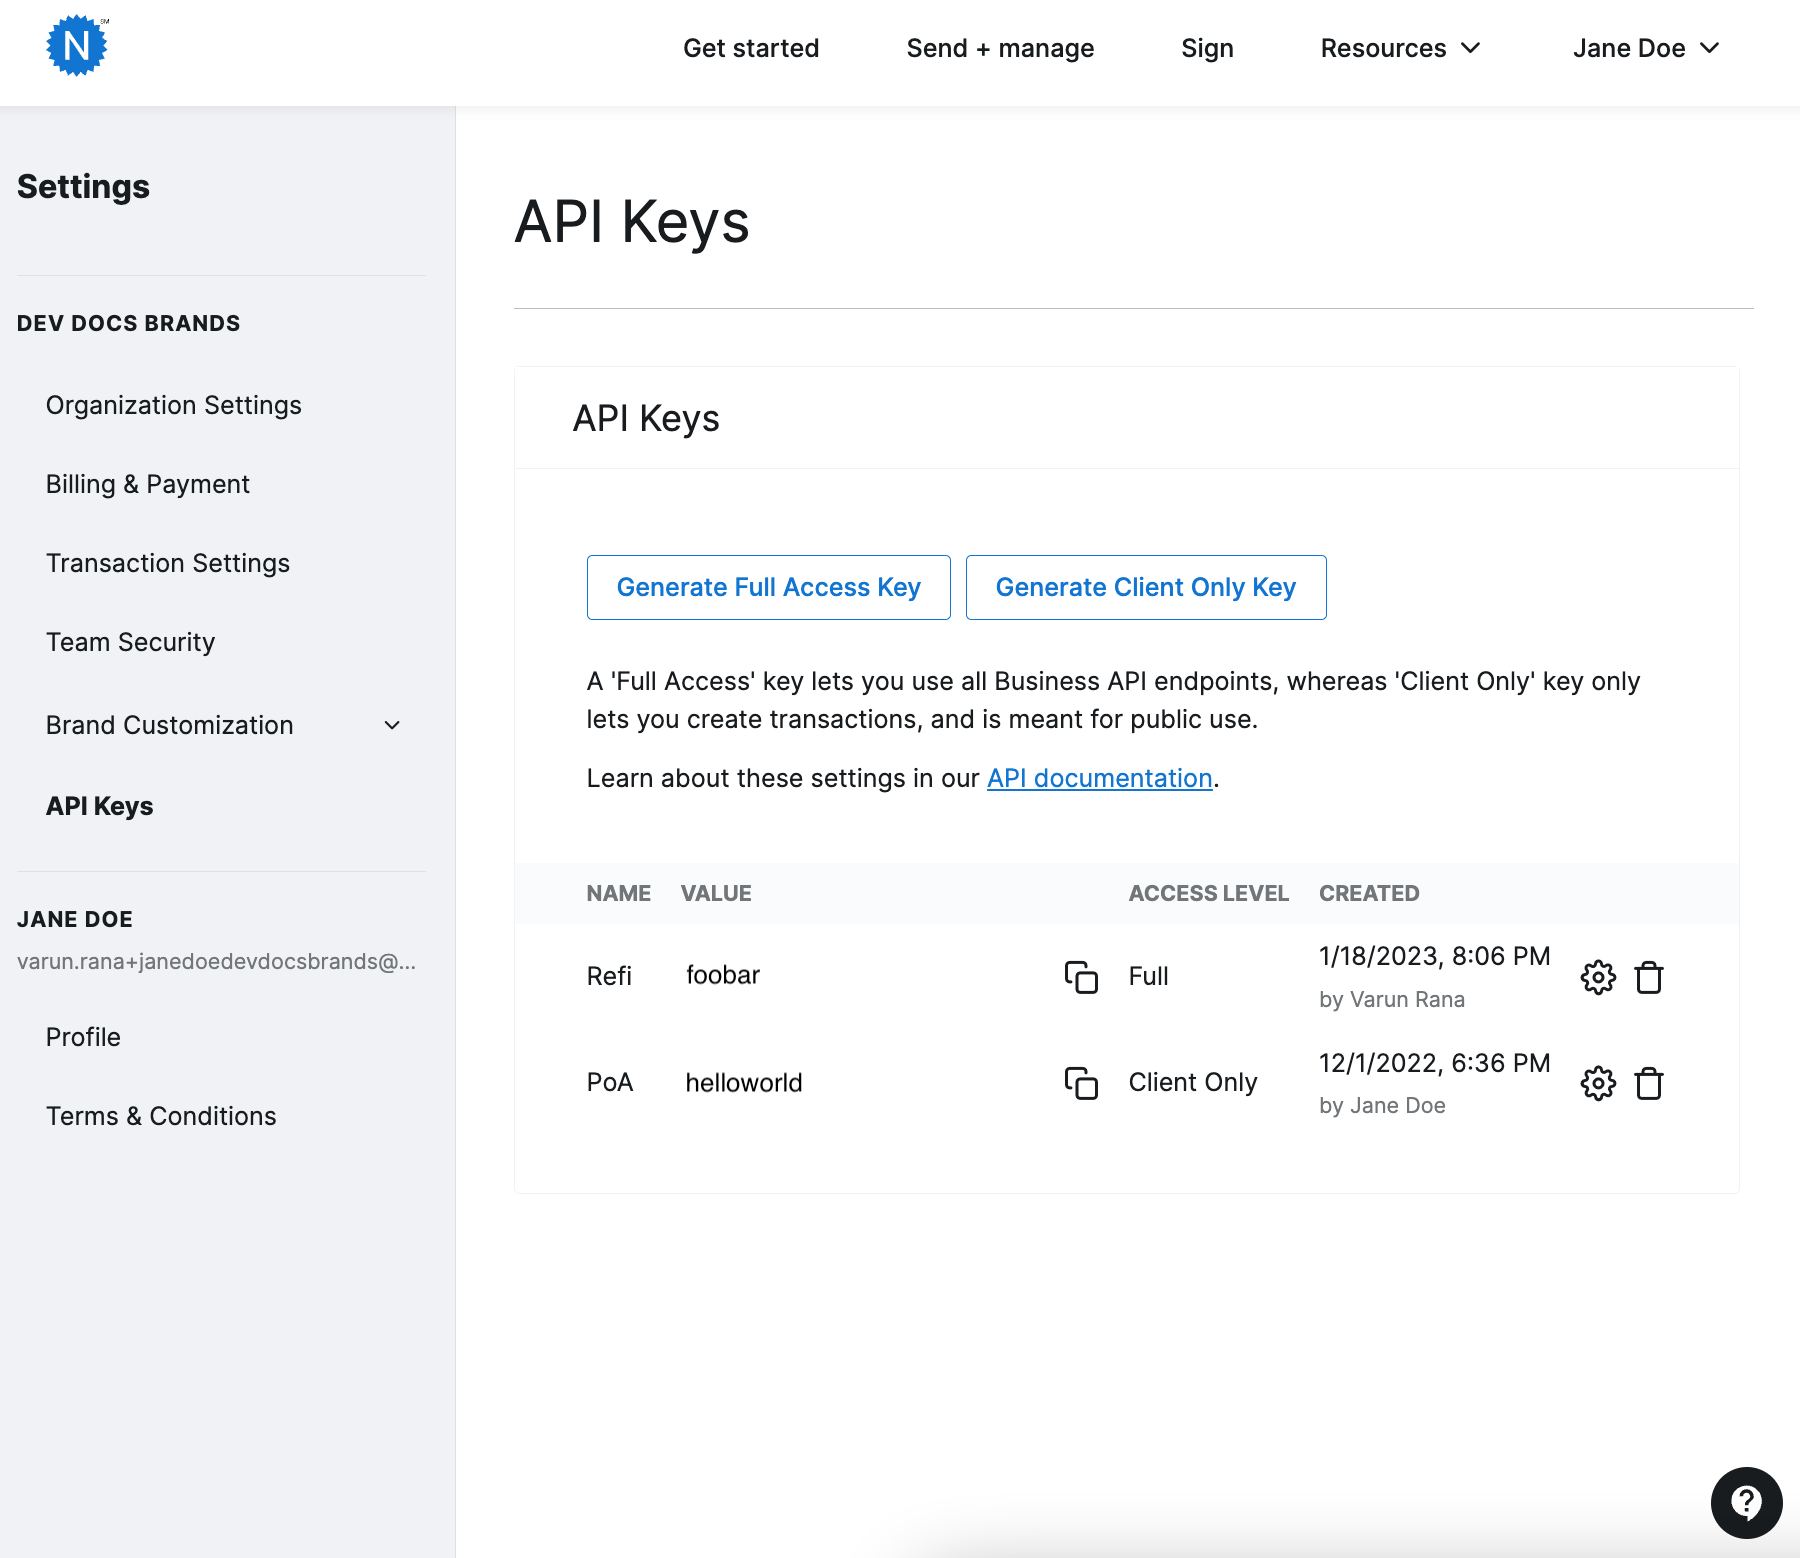Open the Jane Doe account menu
Viewport: 1800px width, 1558px height.
tap(1646, 48)
